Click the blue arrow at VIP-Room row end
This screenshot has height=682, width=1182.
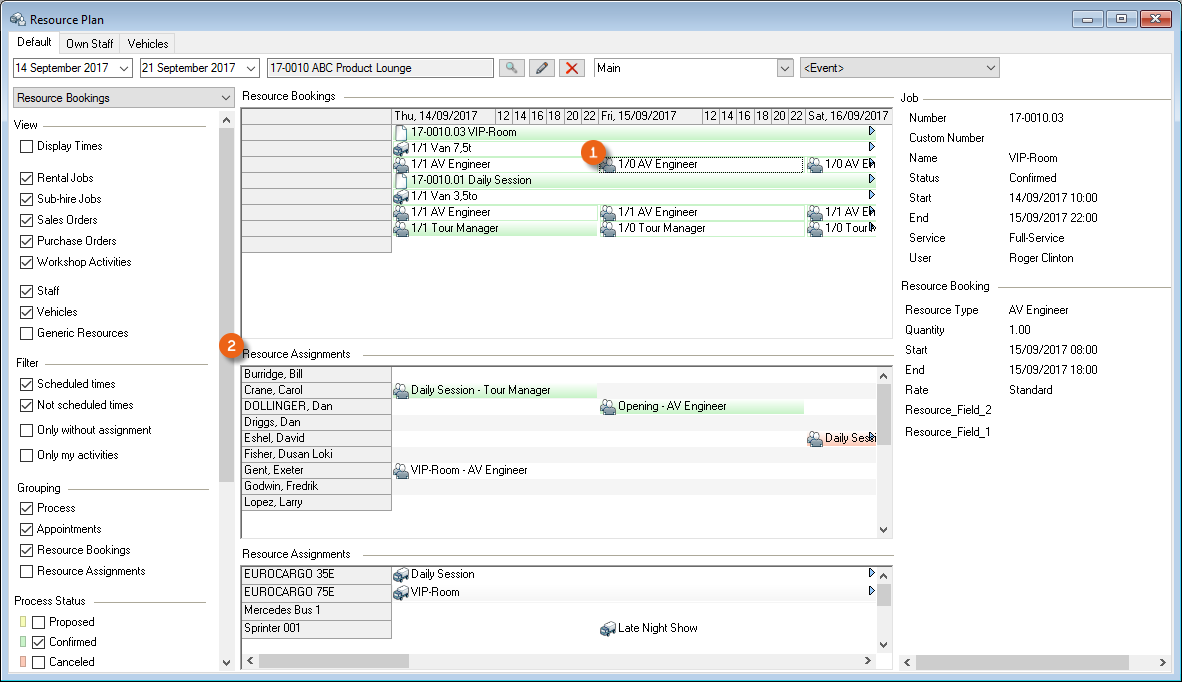click(x=871, y=131)
